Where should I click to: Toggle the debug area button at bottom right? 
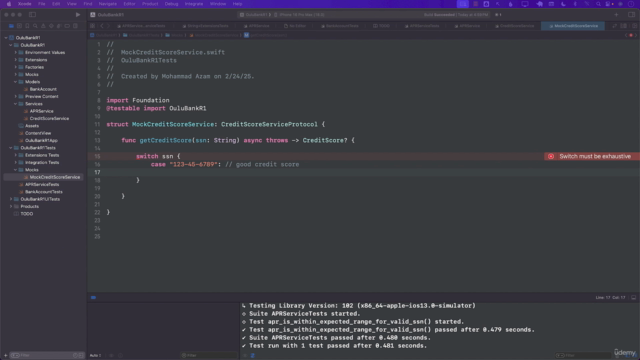[633, 298]
